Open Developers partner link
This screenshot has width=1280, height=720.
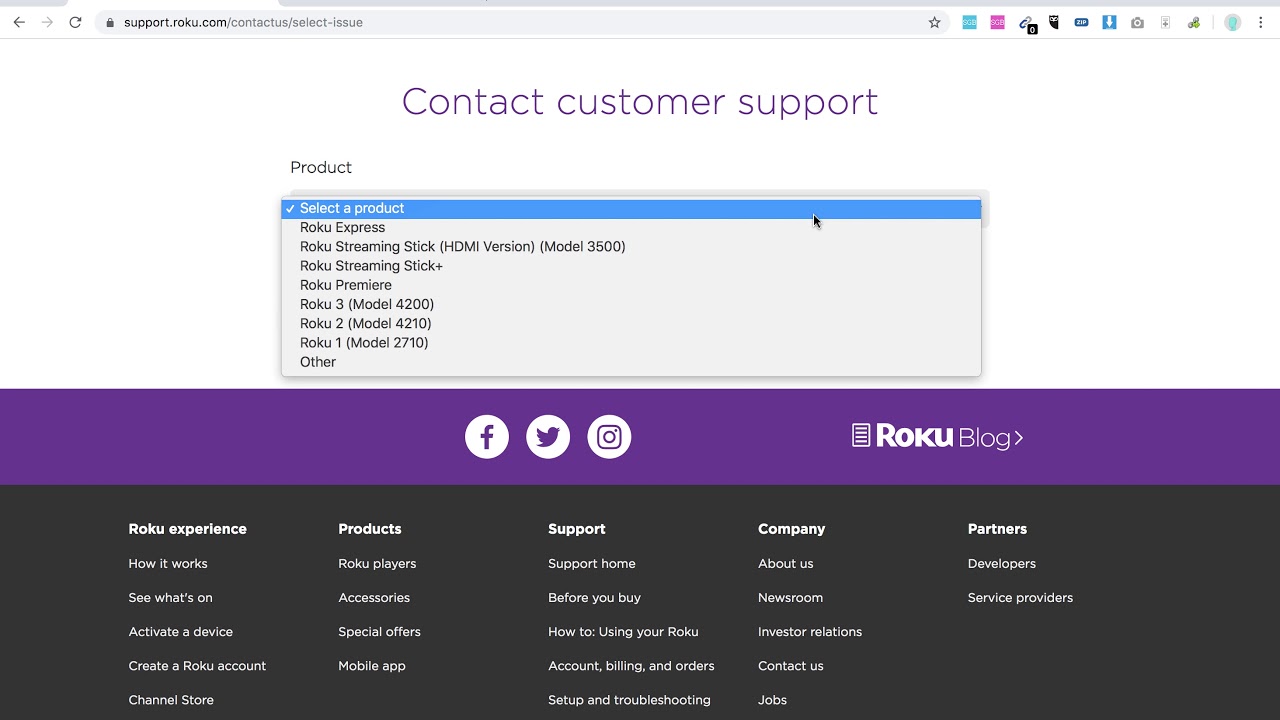pos(1001,563)
